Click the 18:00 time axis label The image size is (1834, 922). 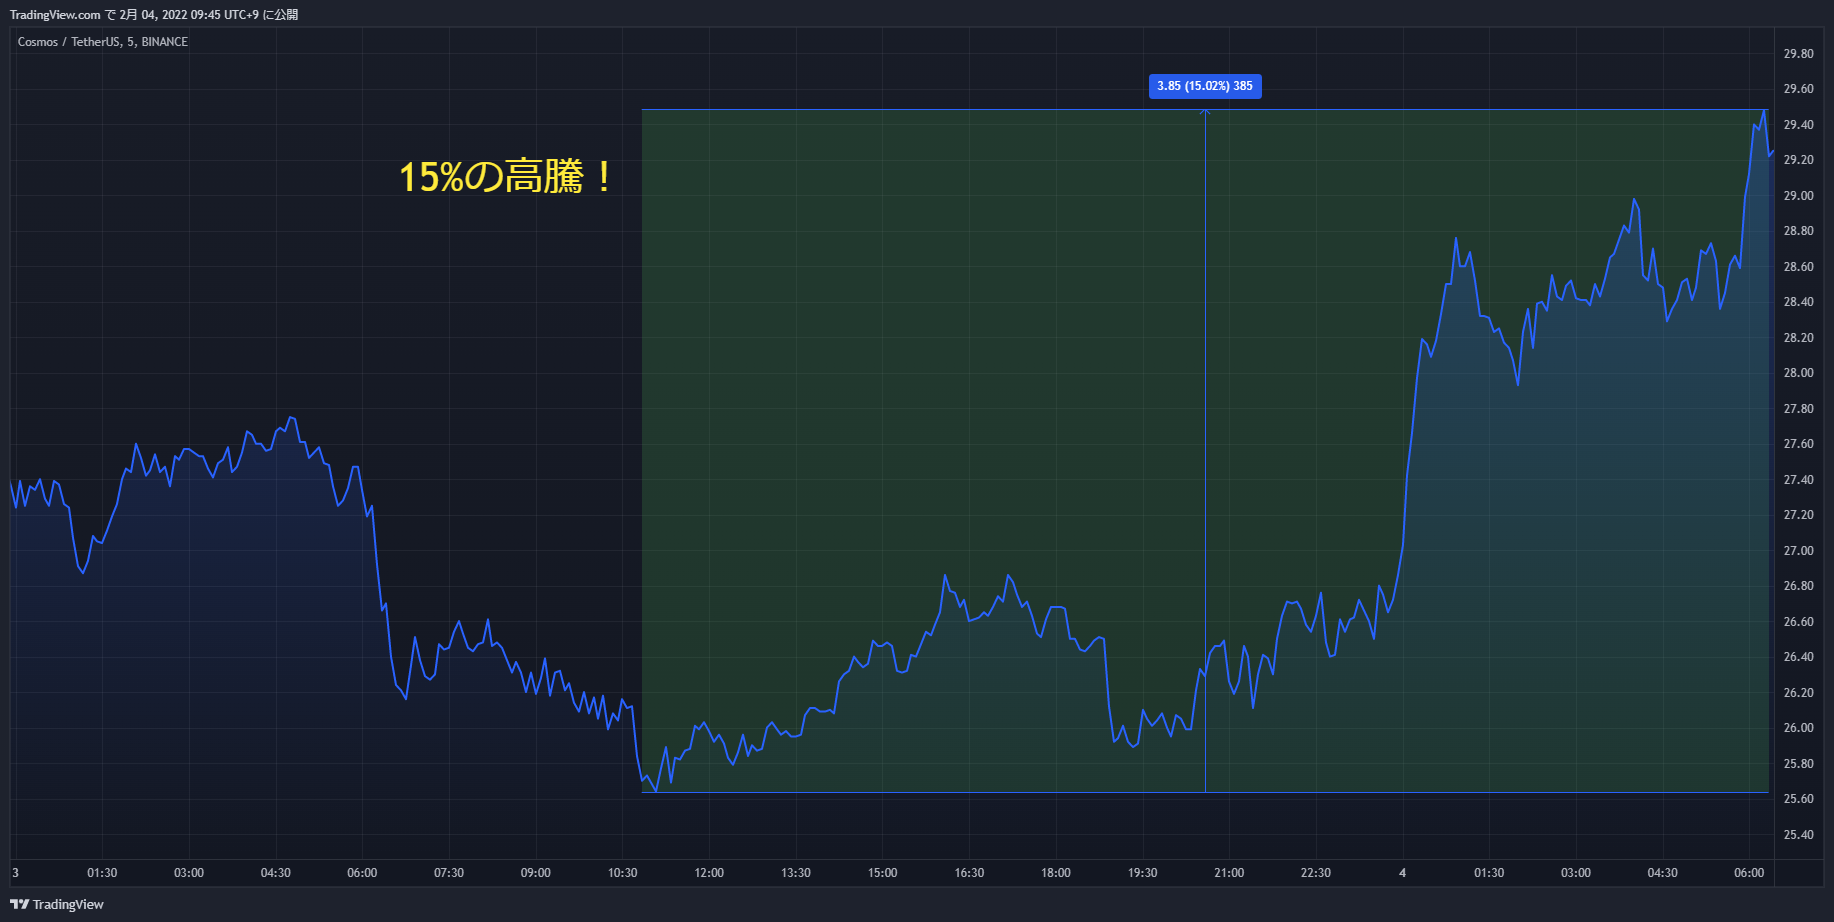(1056, 873)
